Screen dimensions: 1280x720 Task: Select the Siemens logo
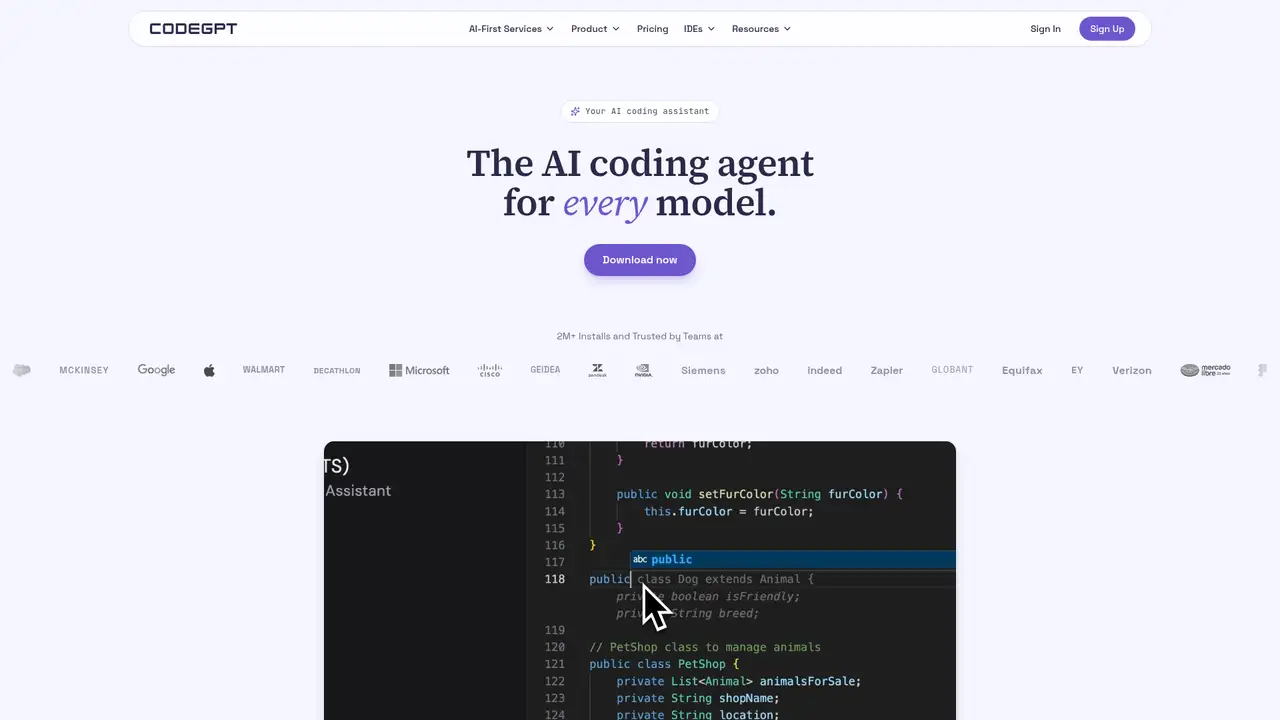(x=703, y=370)
